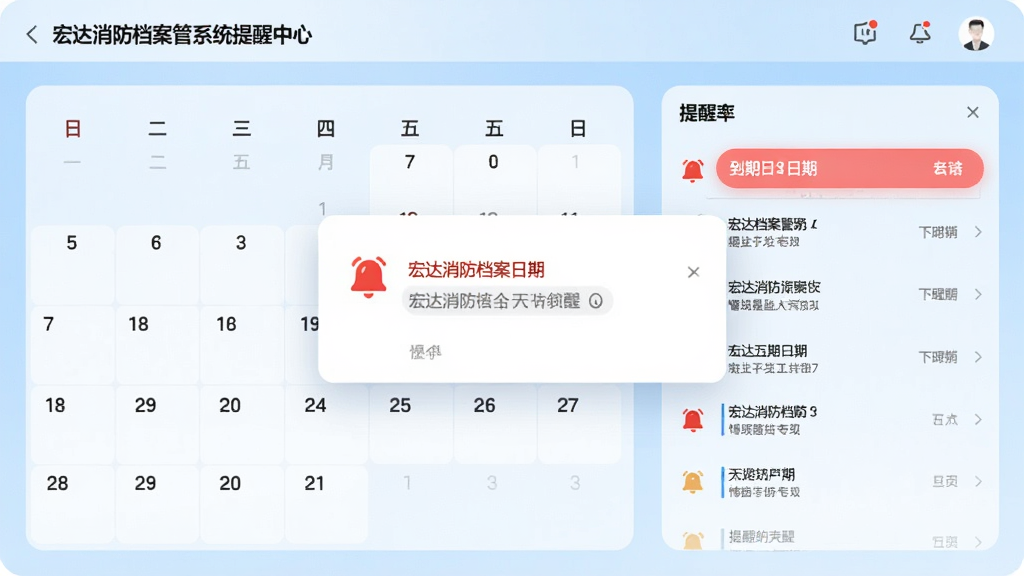This screenshot has height=576, width=1024.
Task: Click the info icon in popup subtitle
Action: 596,301
